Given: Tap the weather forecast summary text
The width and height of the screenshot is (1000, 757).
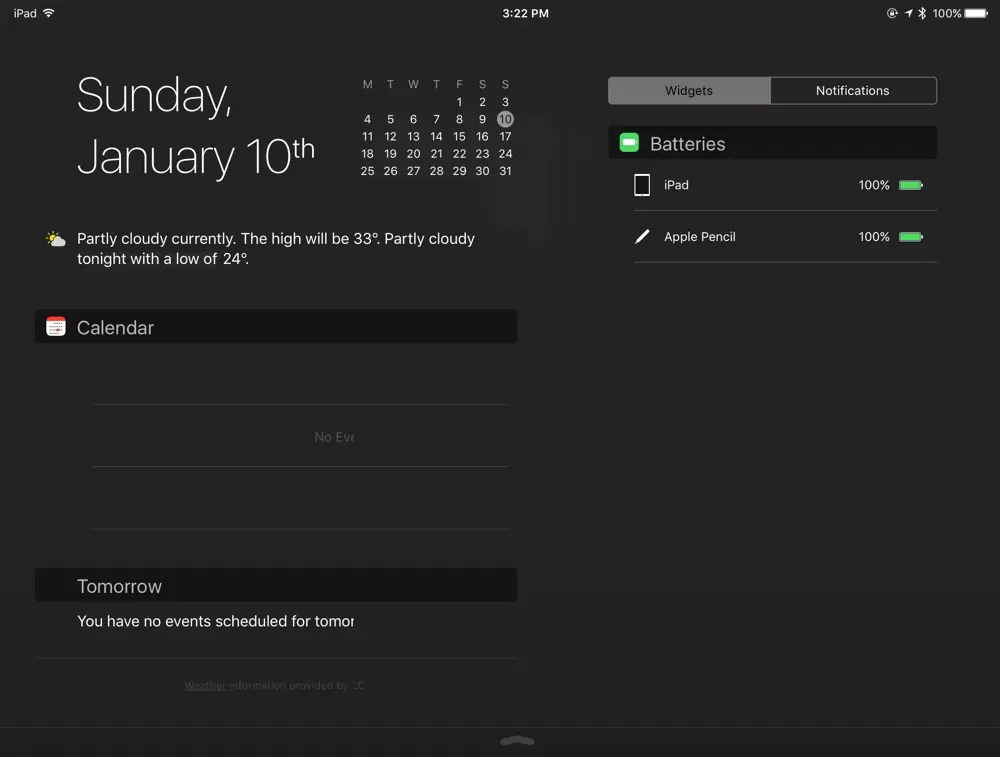Looking at the screenshot, I should point(276,249).
